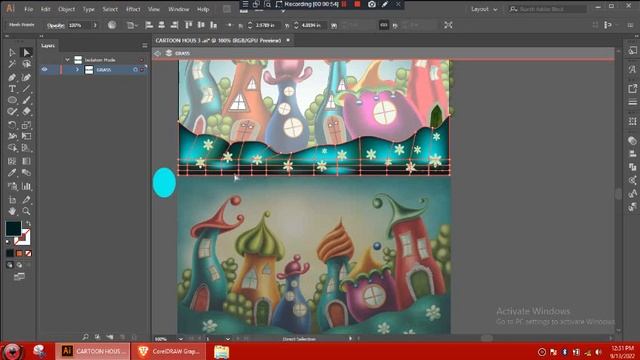
Task: Open the Window menu
Action: [179, 9]
